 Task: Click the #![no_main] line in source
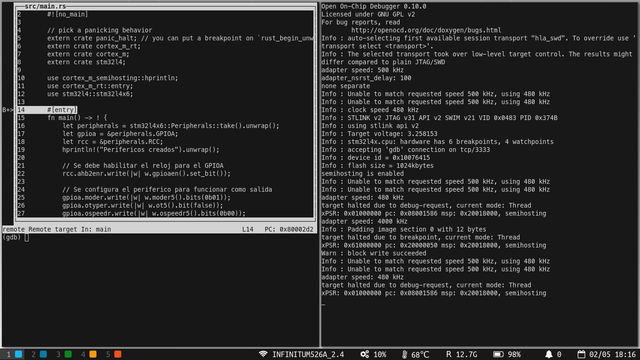point(67,14)
